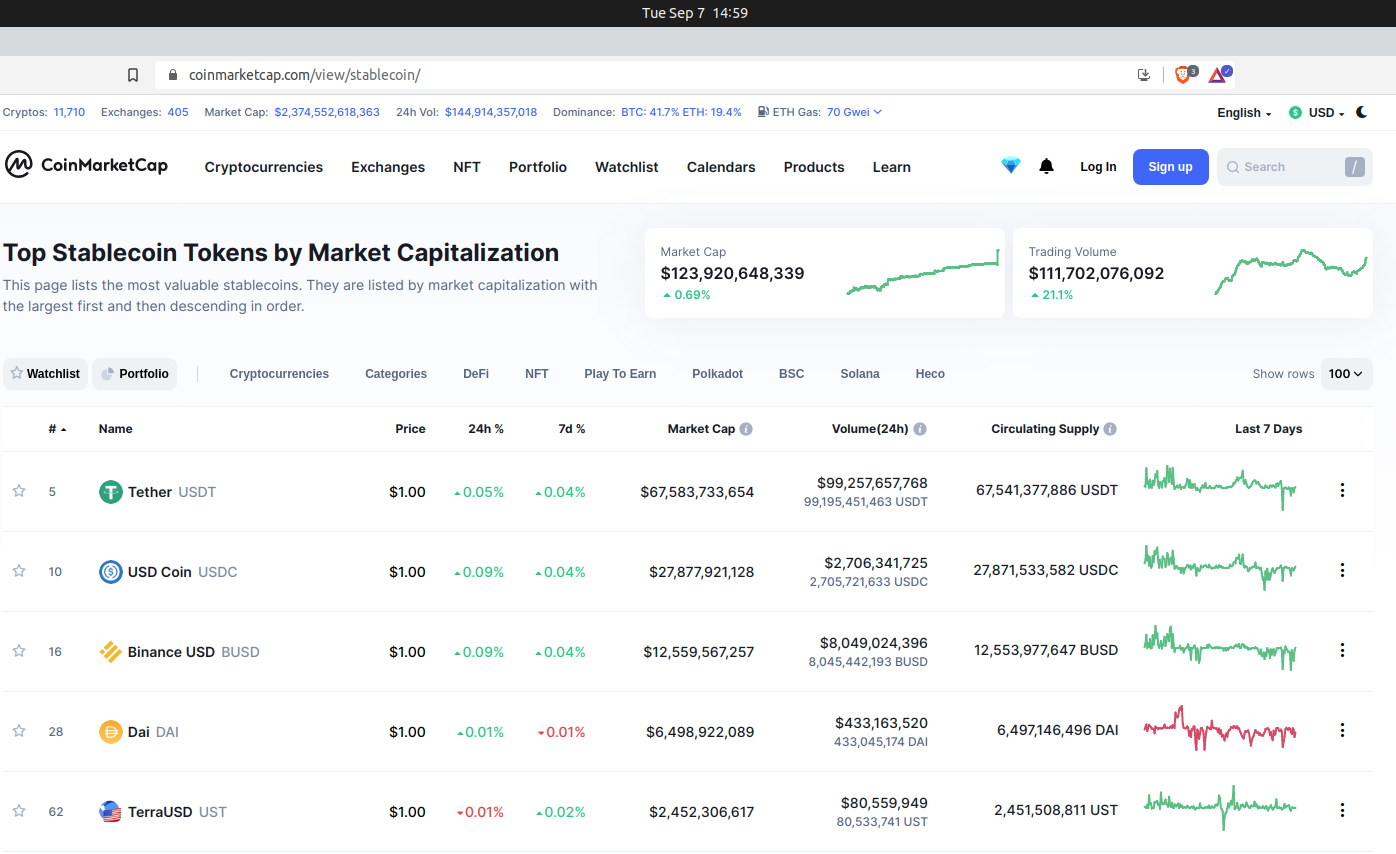Go to Portfolio in main navigation
Screen dimensions: 1396x854
click(x=538, y=167)
